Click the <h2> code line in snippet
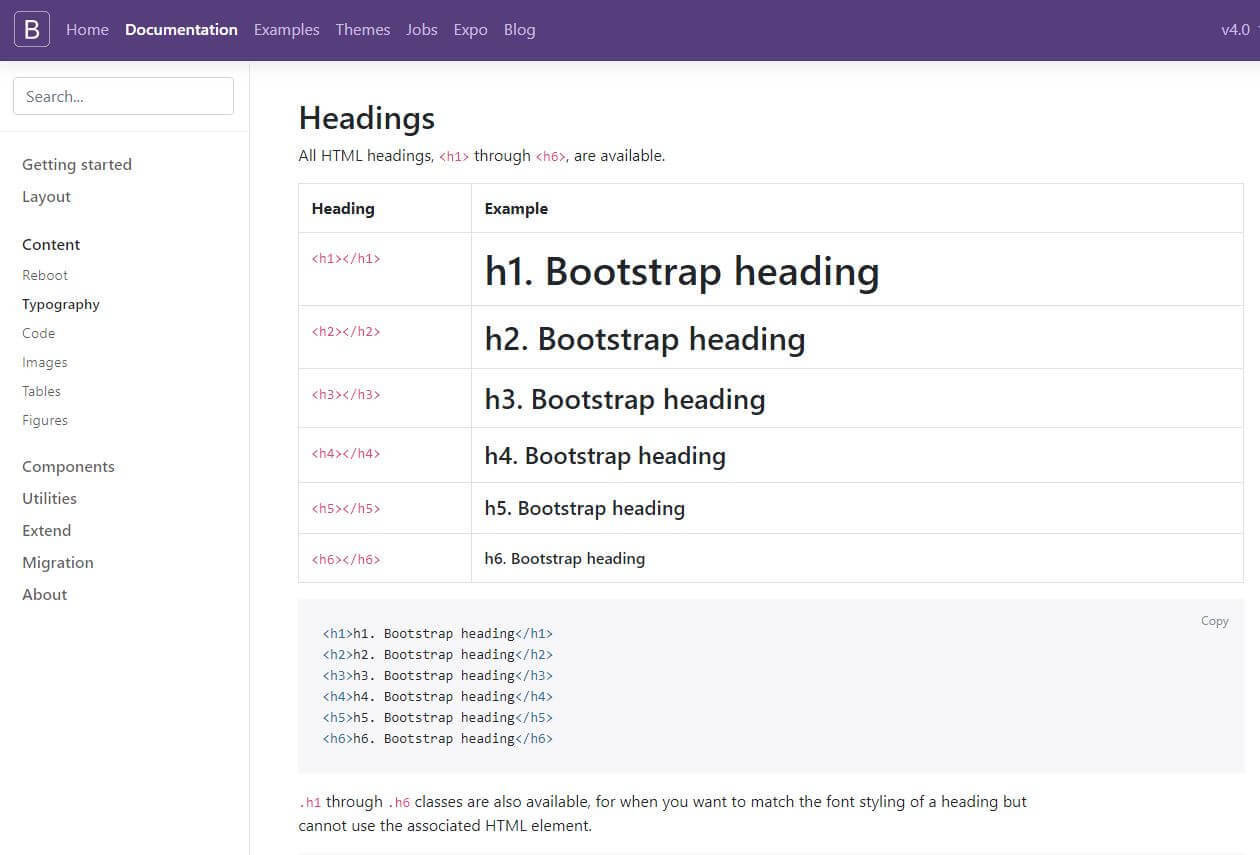 point(437,654)
